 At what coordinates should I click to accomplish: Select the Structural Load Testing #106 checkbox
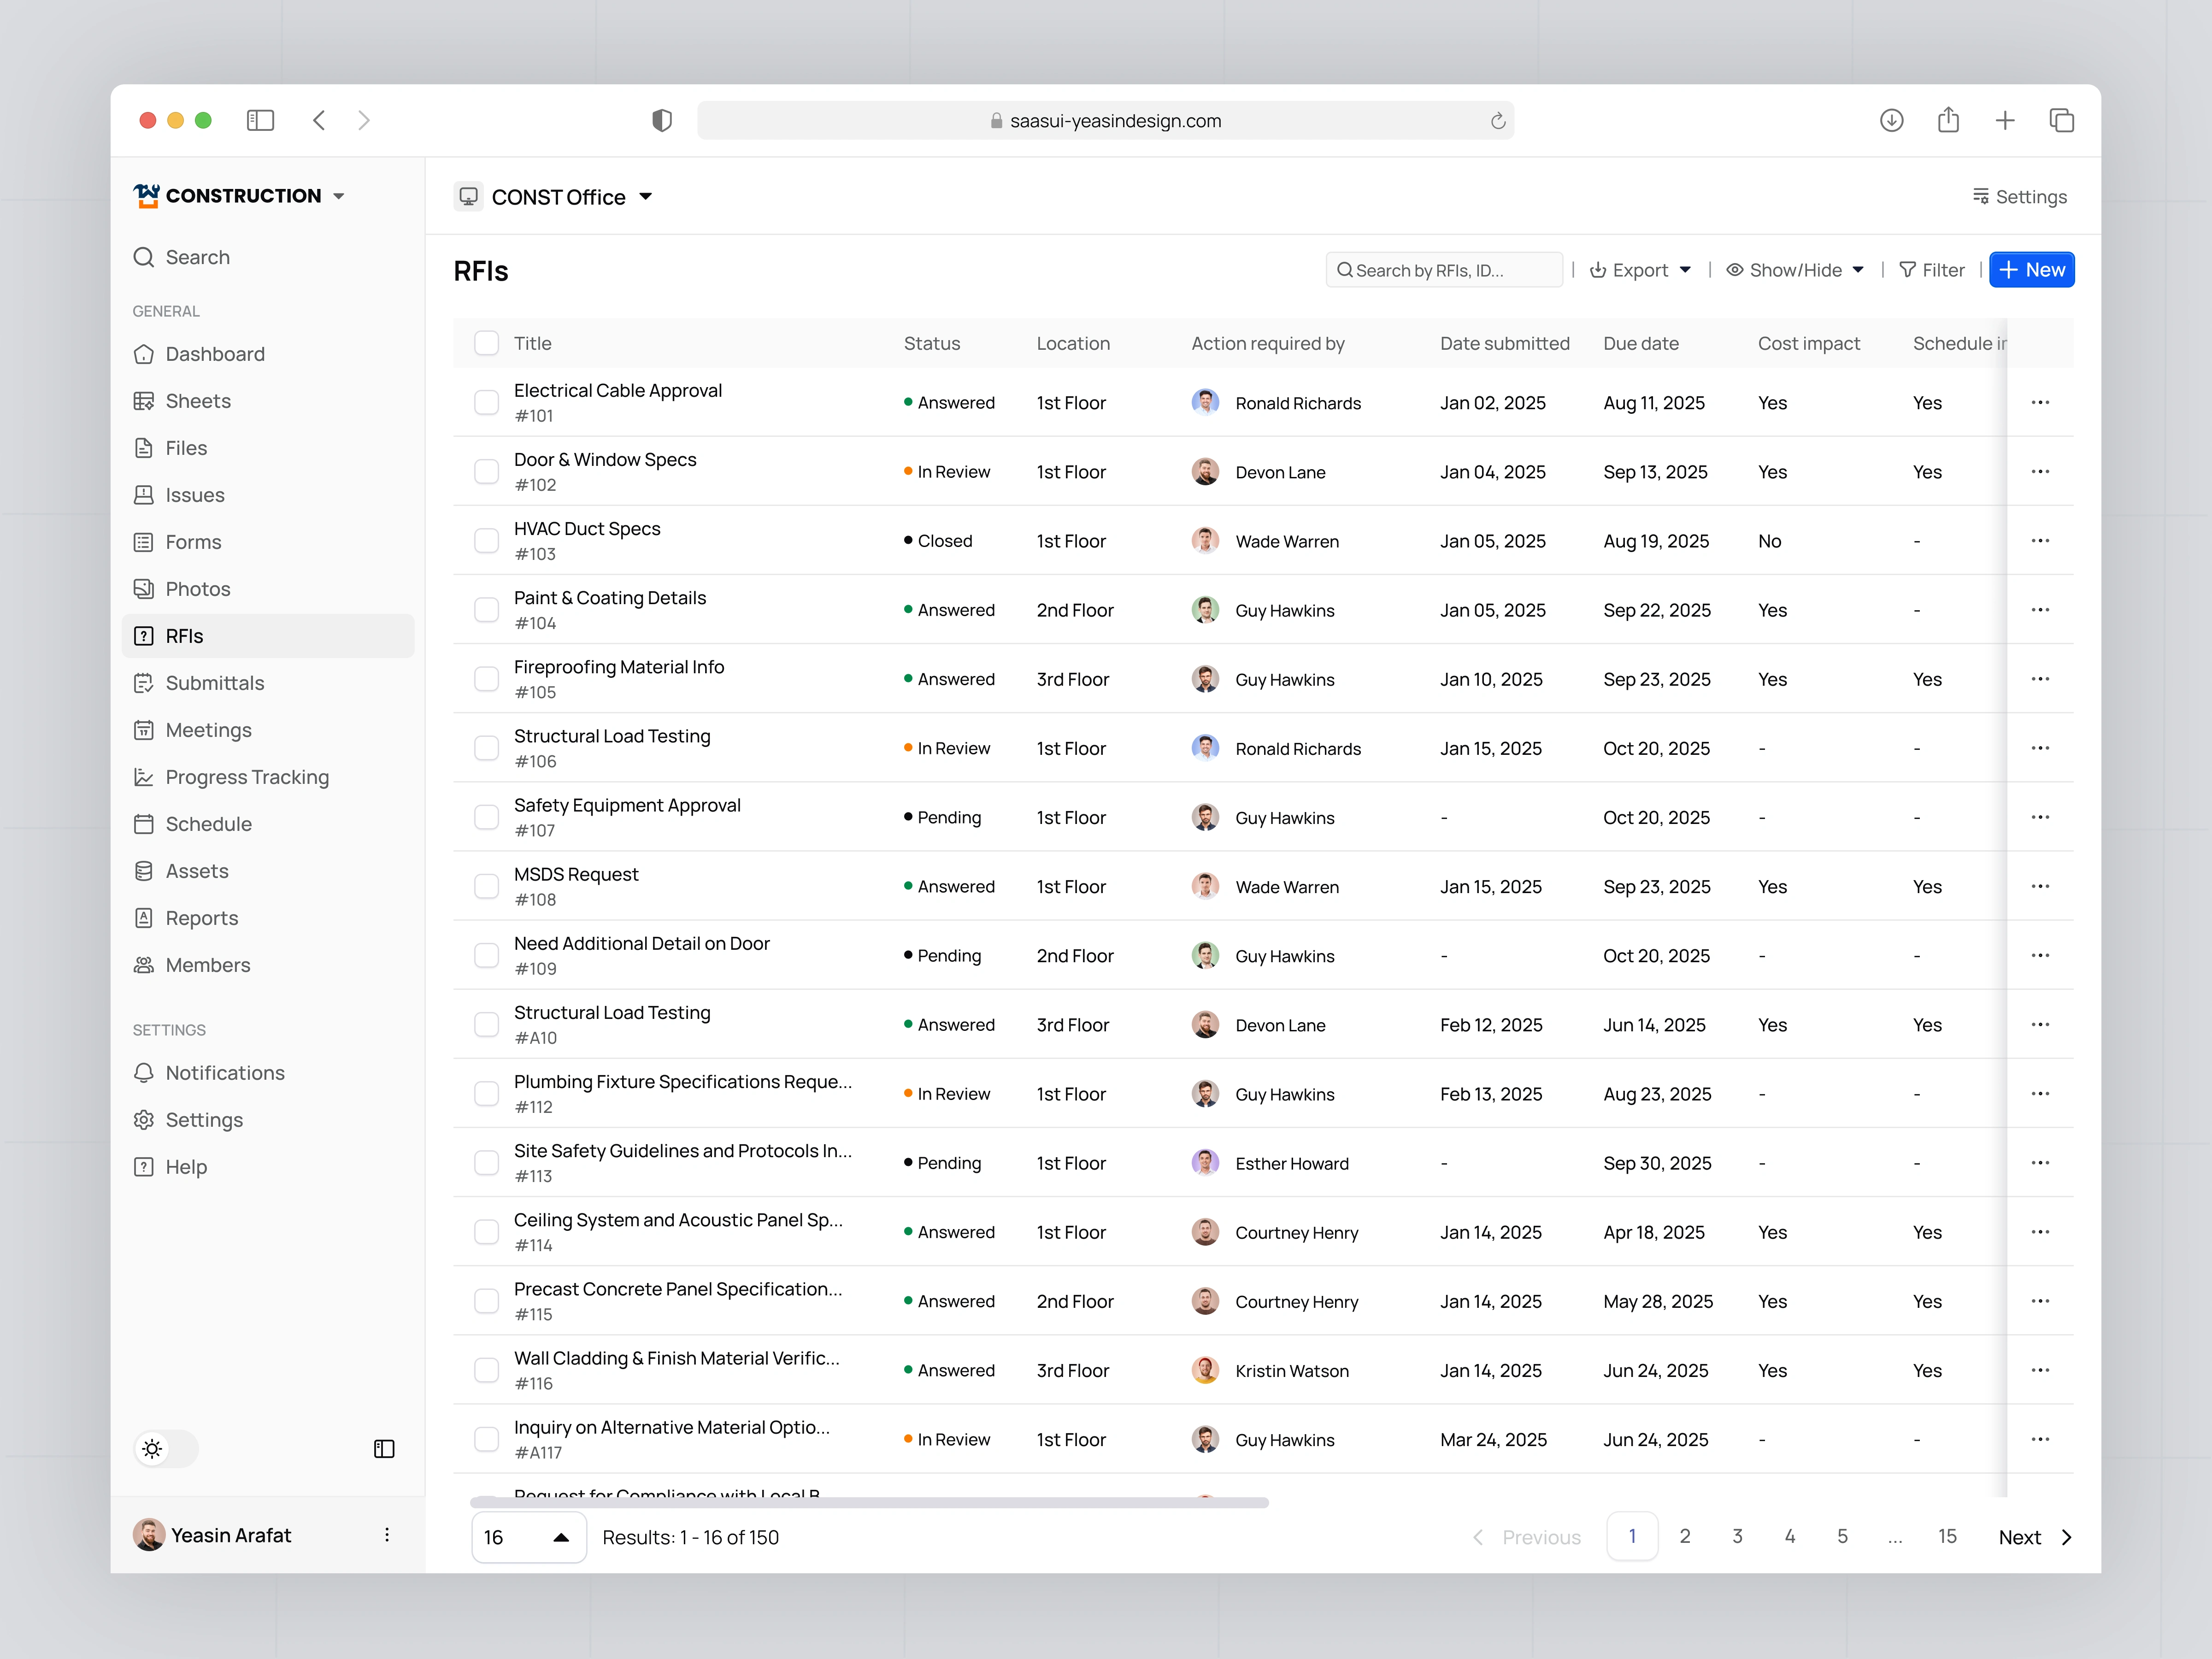click(486, 748)
